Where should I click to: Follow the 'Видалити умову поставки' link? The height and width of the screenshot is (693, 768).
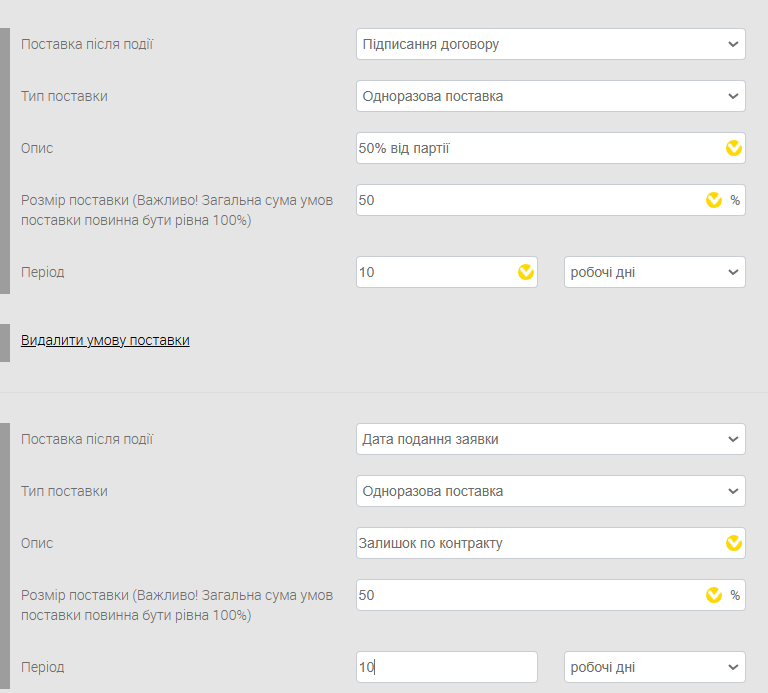[105, 340]
